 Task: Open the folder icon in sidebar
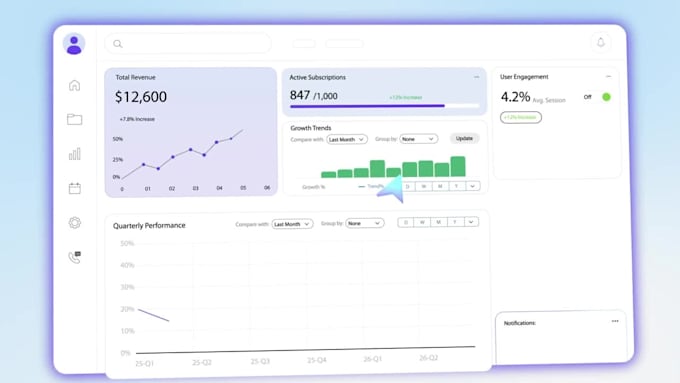(x=75, y=119)
